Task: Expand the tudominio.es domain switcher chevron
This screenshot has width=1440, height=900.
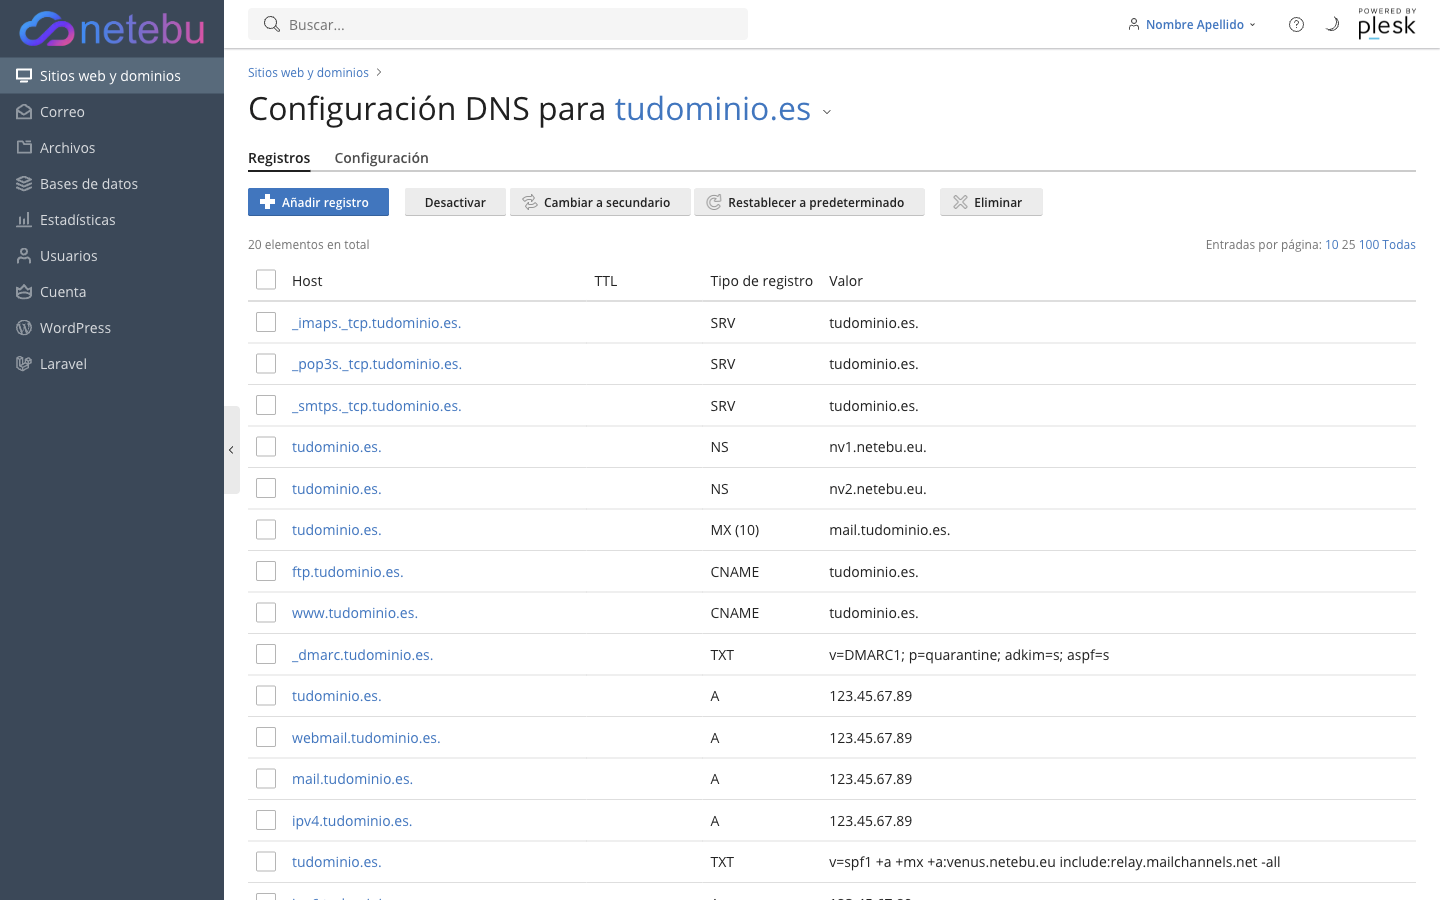Action: (827, 112)
